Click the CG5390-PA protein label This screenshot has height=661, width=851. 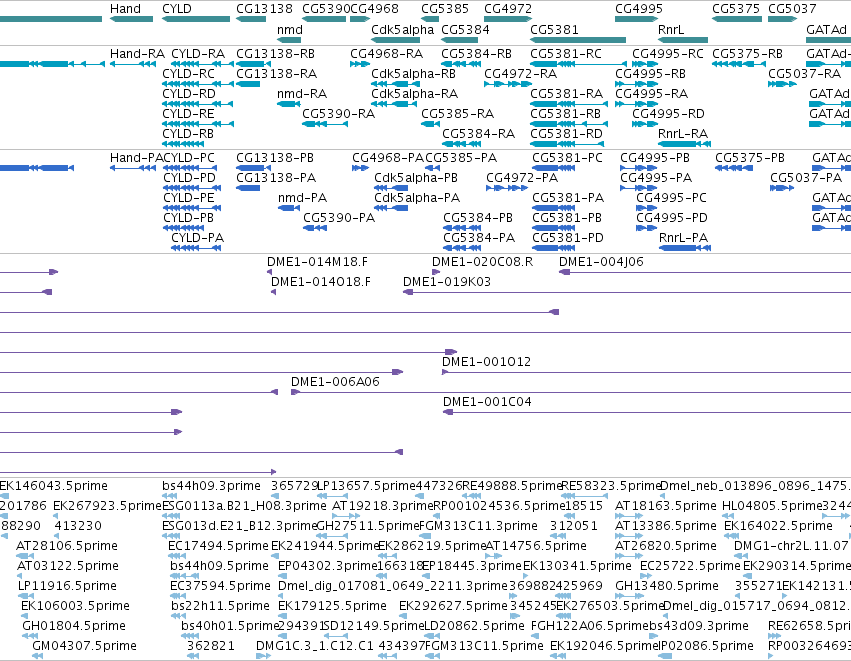click(x=339, y=218)
